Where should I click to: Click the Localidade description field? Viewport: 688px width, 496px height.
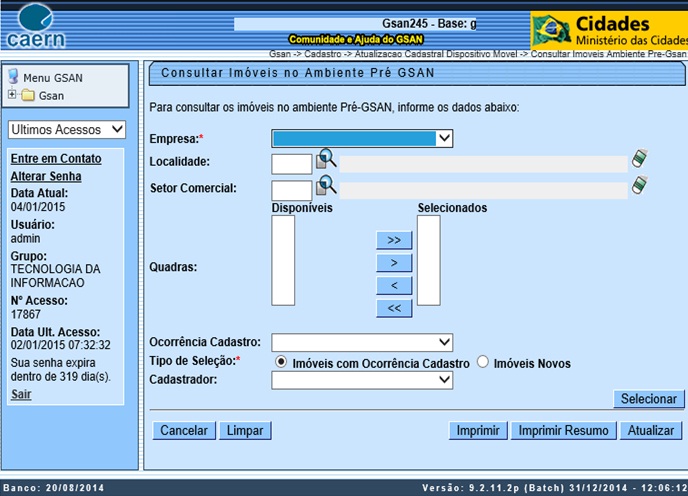click(484, 164)
